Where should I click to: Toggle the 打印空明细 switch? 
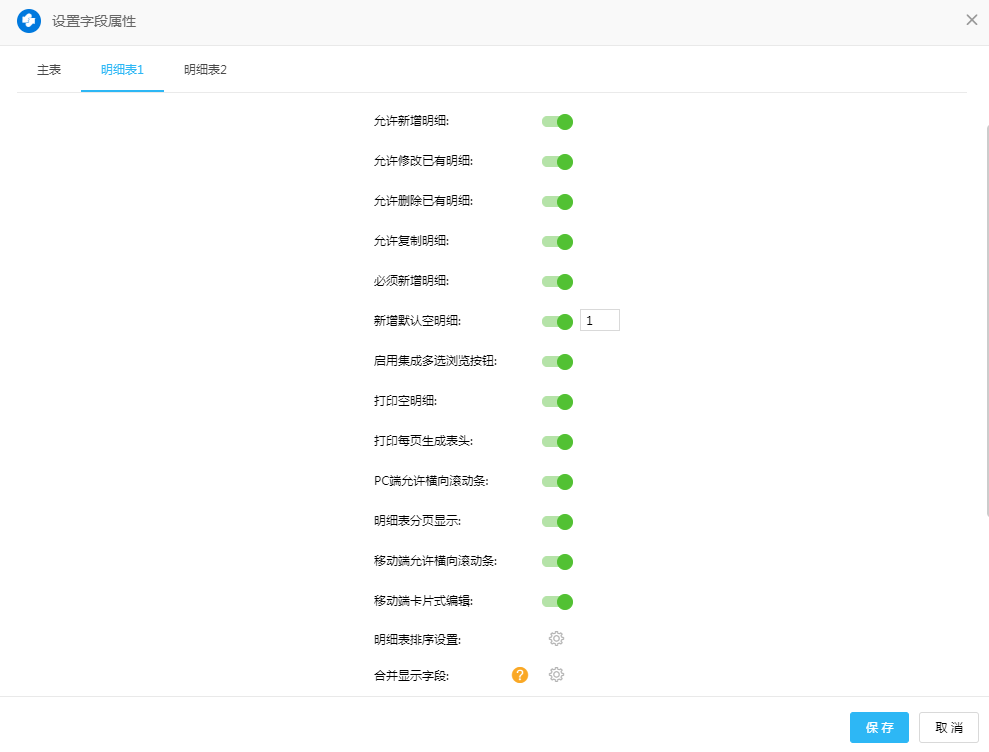[557, 402]
